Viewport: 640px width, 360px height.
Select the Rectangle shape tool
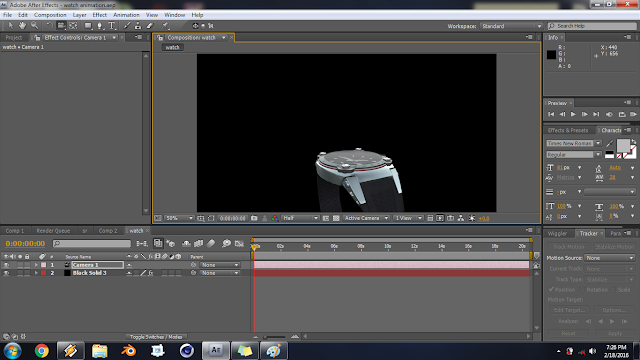pyautogui.click(x=88, y=26)
